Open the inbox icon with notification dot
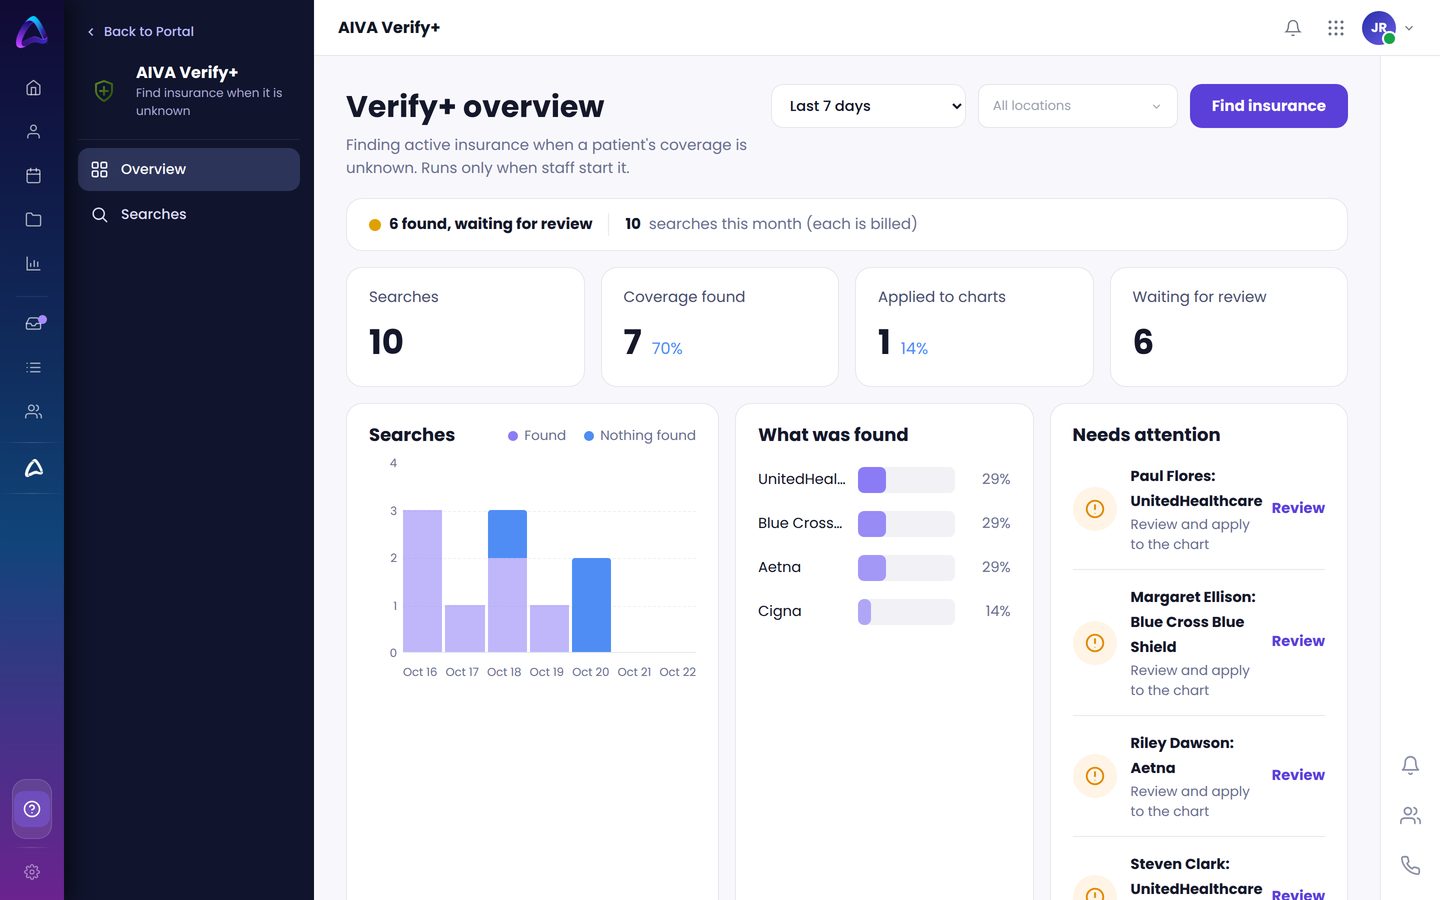 pyautogui.click(x=34, y=323)
